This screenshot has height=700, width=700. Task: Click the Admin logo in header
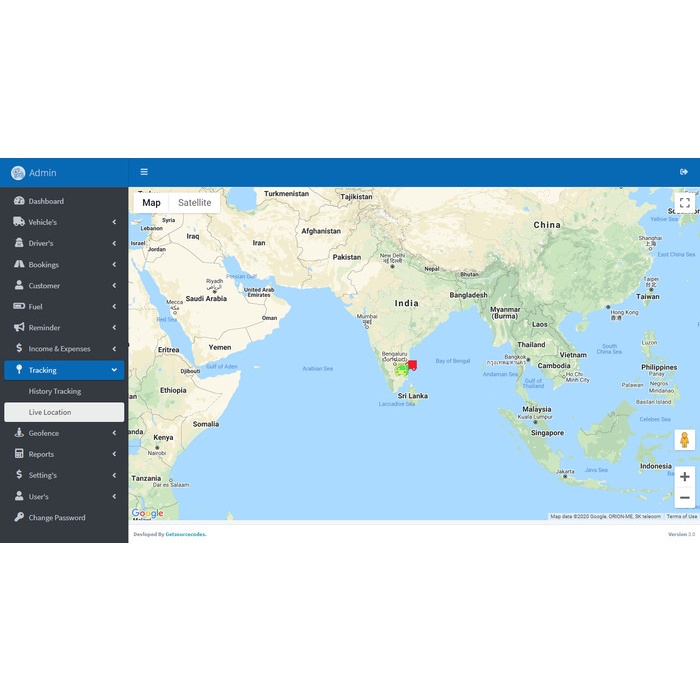[x=34, y=172]
